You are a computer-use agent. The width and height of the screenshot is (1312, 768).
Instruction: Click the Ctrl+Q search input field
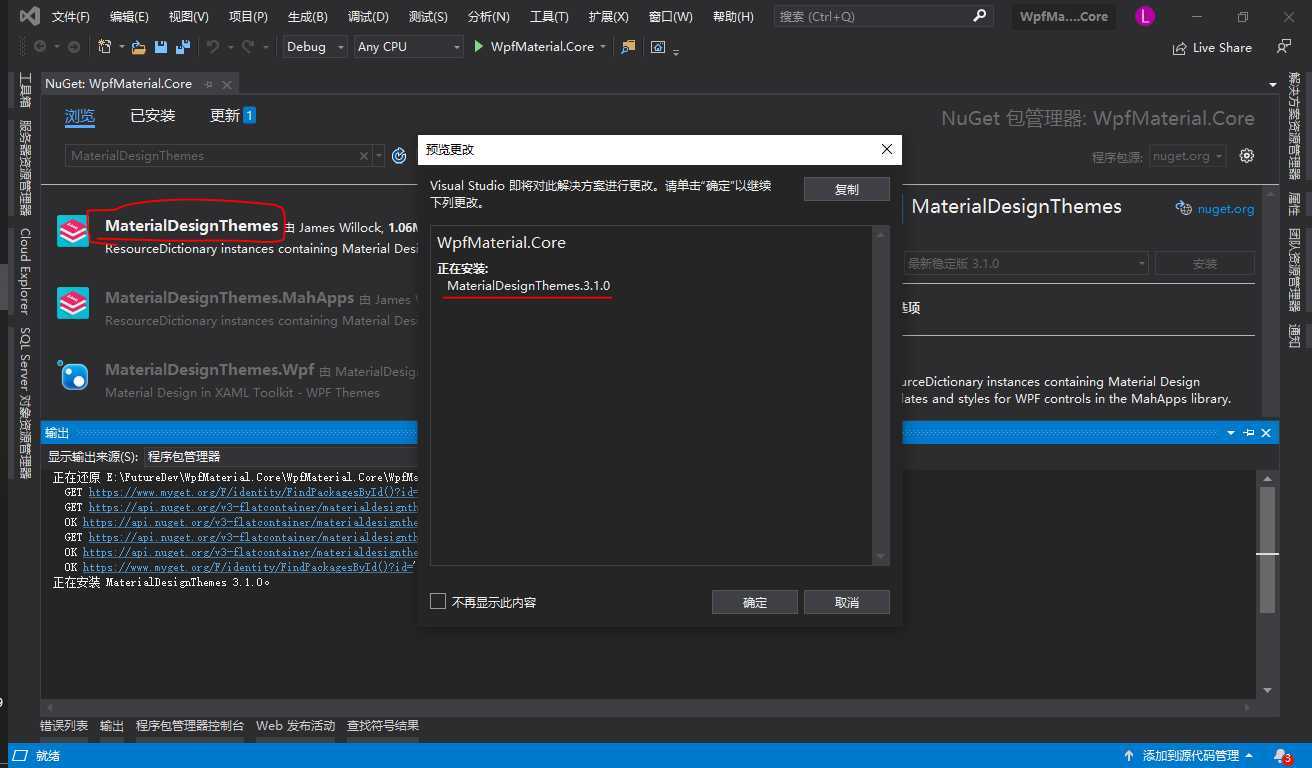tap(872, 16)
